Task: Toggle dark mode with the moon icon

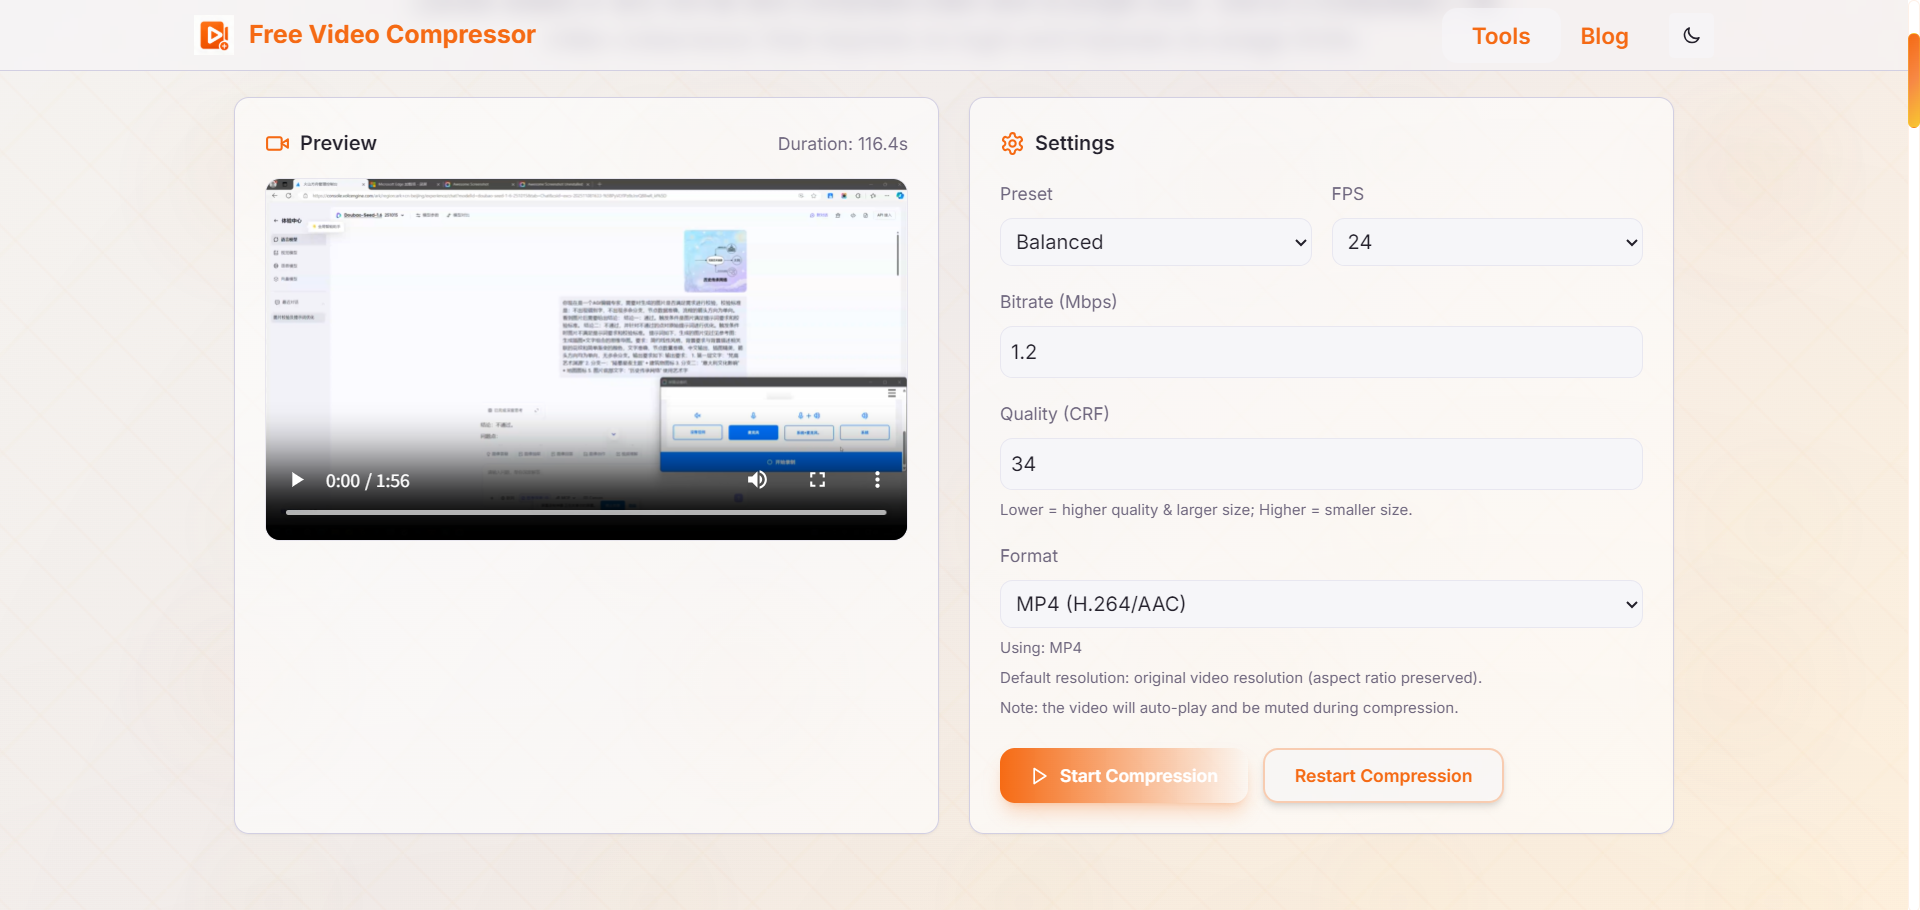Action: tap(1691, 36)
